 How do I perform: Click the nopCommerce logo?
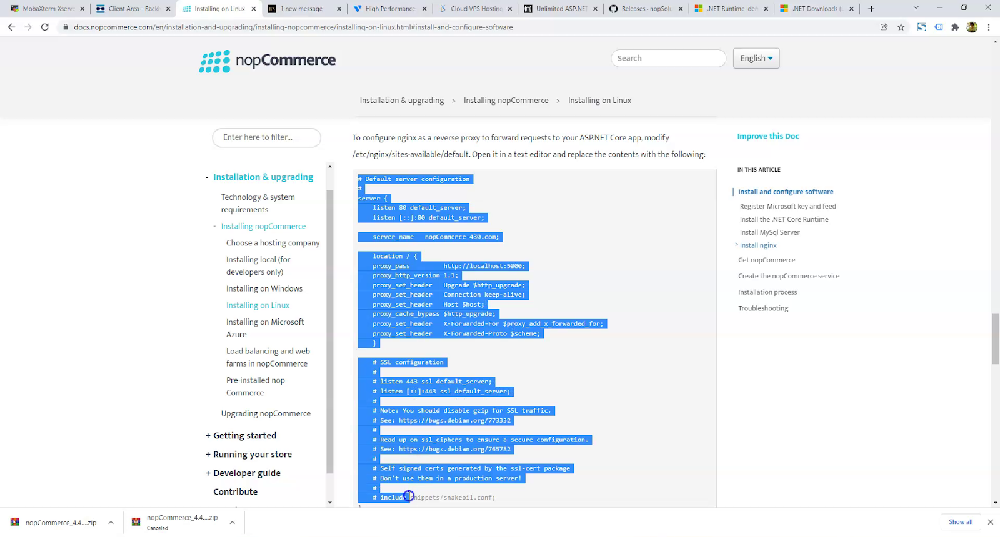[267, 60]
